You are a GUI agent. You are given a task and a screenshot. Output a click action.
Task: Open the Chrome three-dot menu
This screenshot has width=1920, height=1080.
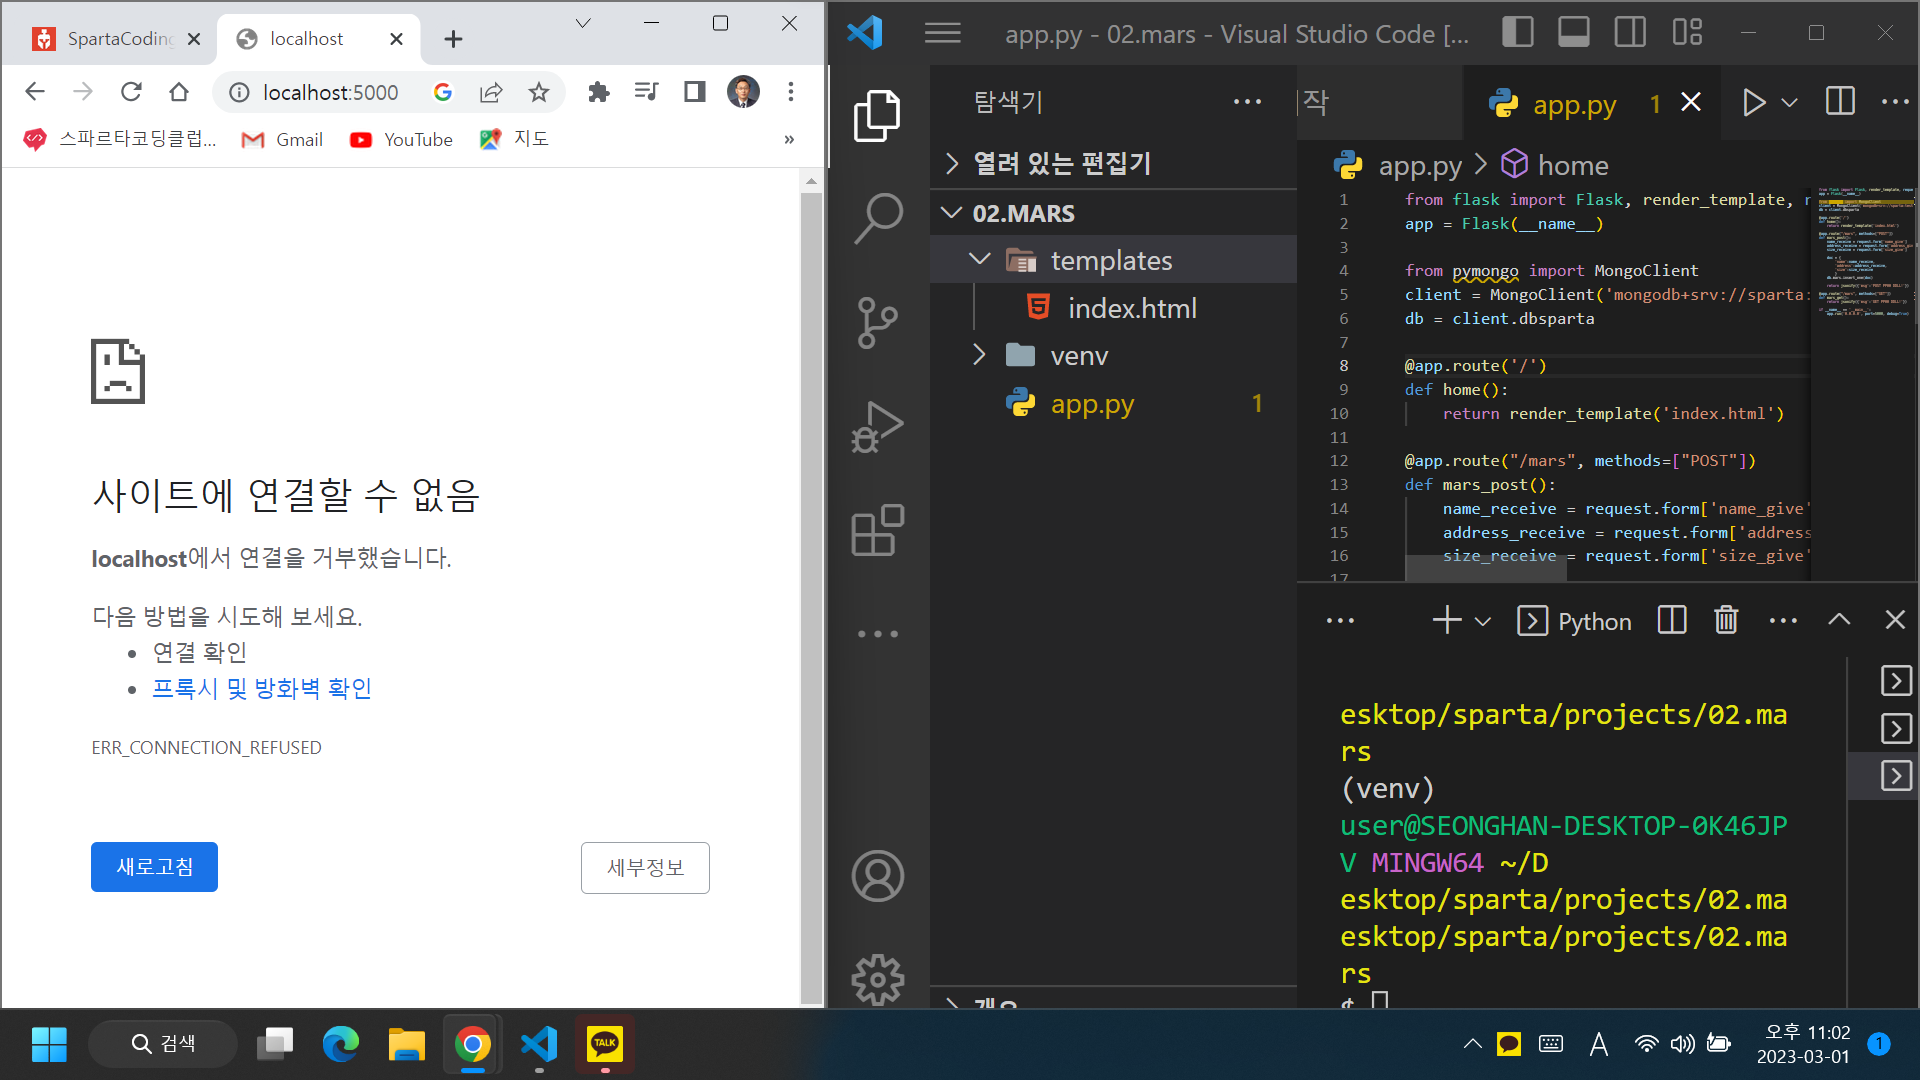pyautogui.click(x=791, y=92)
